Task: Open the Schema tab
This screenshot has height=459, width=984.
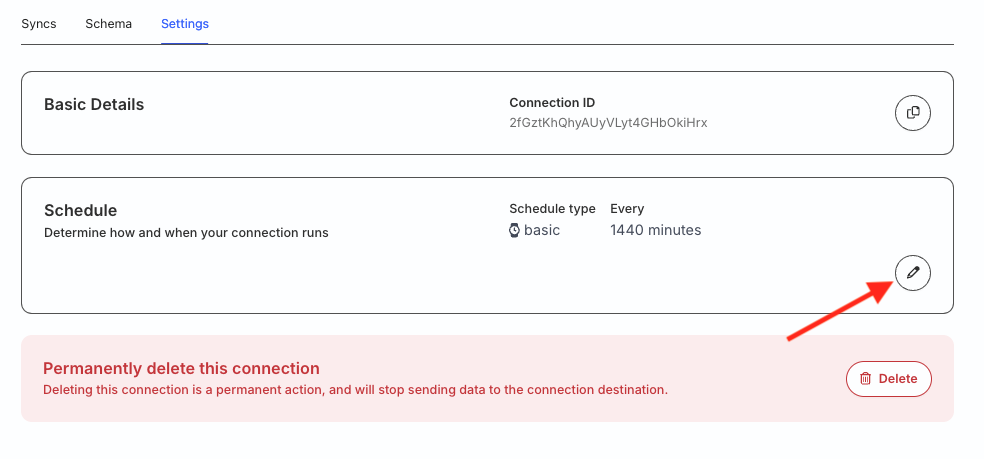Action: [x=109, y=24]
